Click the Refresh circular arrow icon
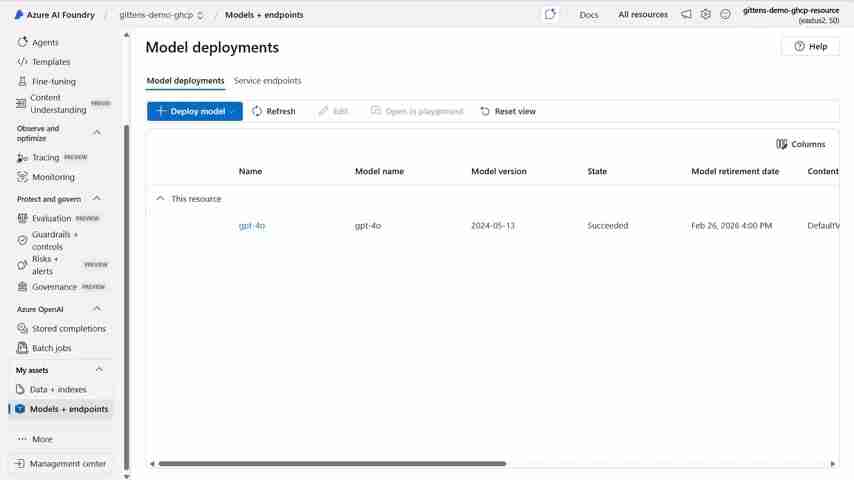Screen dimensions: 854x480 coord(257,111)
